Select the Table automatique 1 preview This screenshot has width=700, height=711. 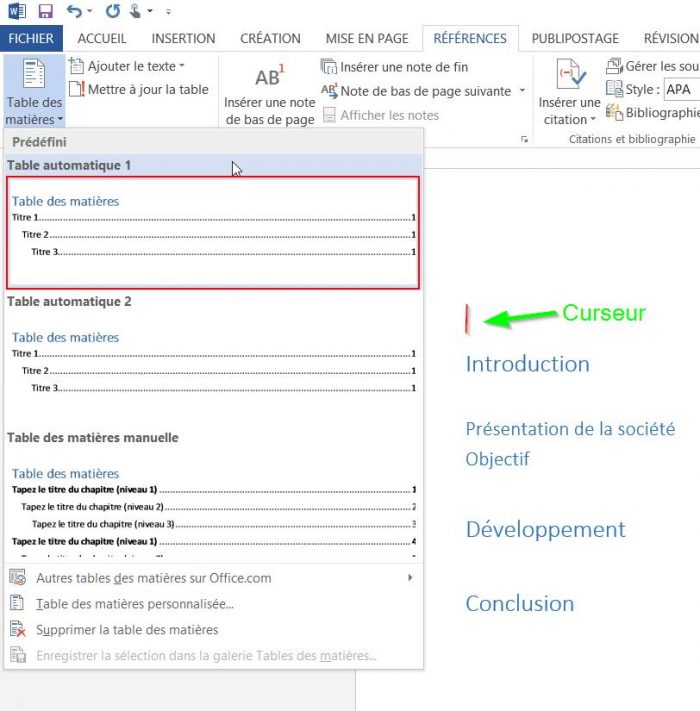tap(213, 233)
